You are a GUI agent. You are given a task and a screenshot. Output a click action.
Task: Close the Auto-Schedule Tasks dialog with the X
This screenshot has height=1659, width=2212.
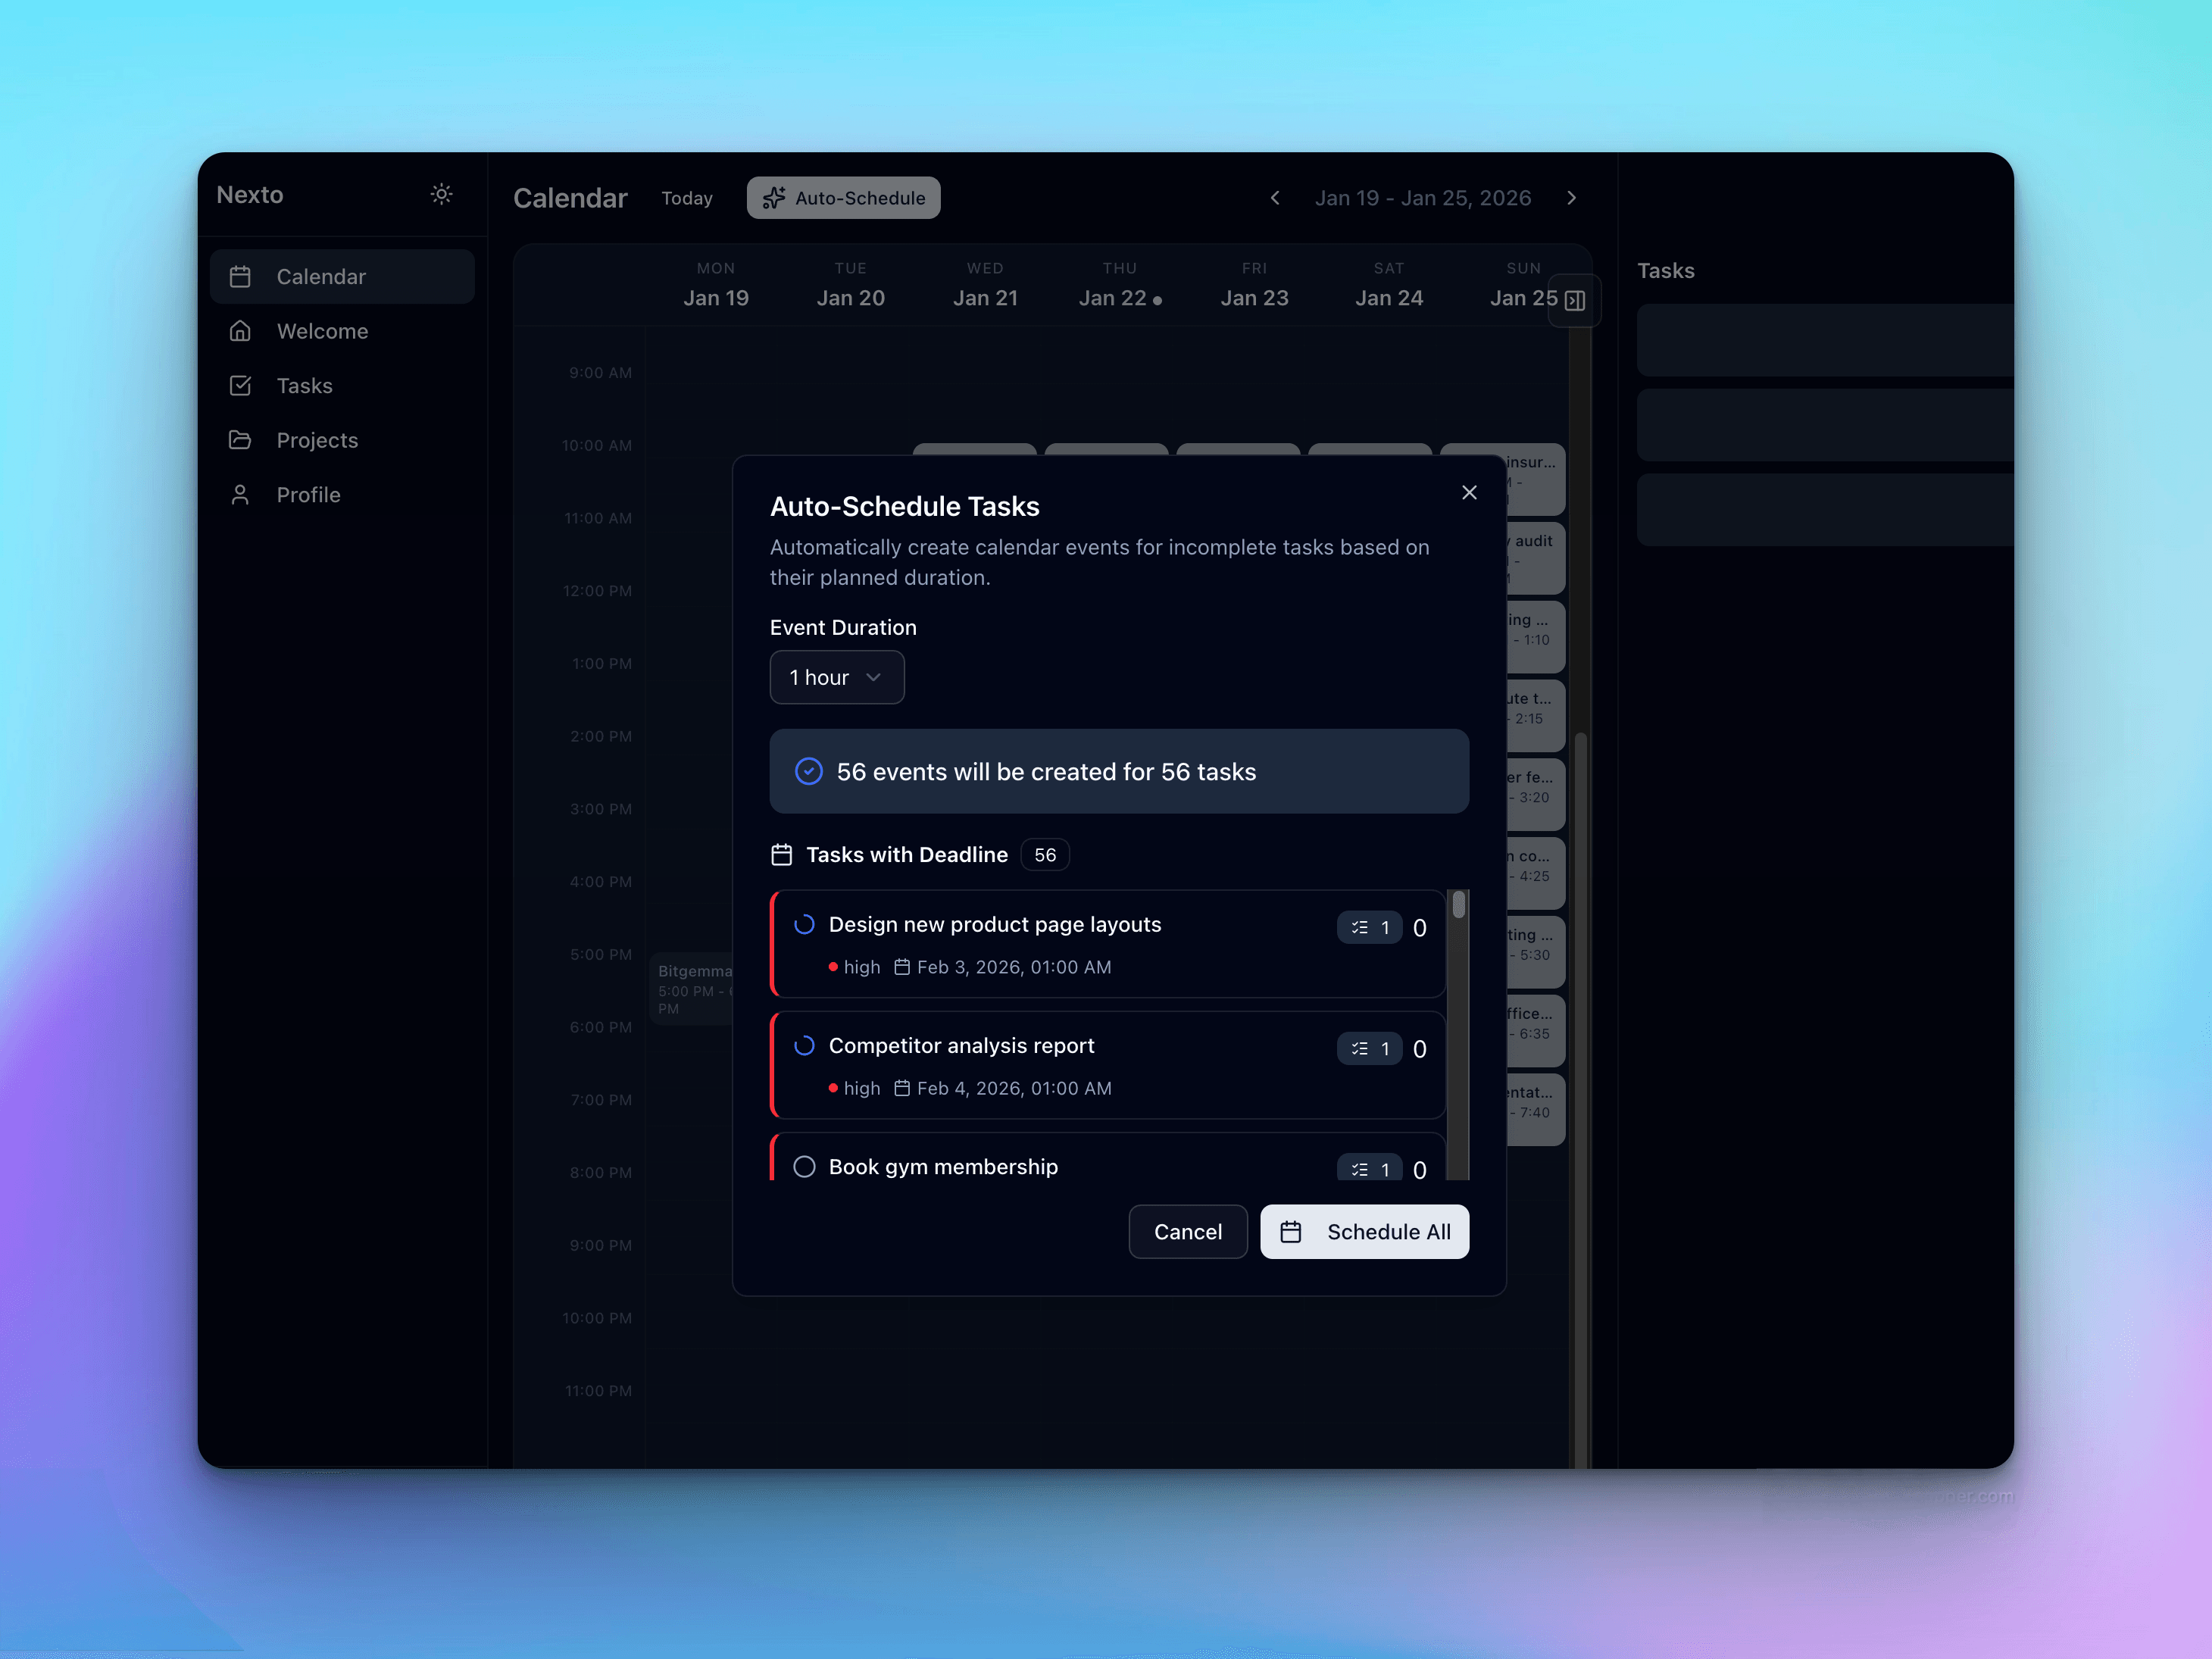(x=1469, y=492)
